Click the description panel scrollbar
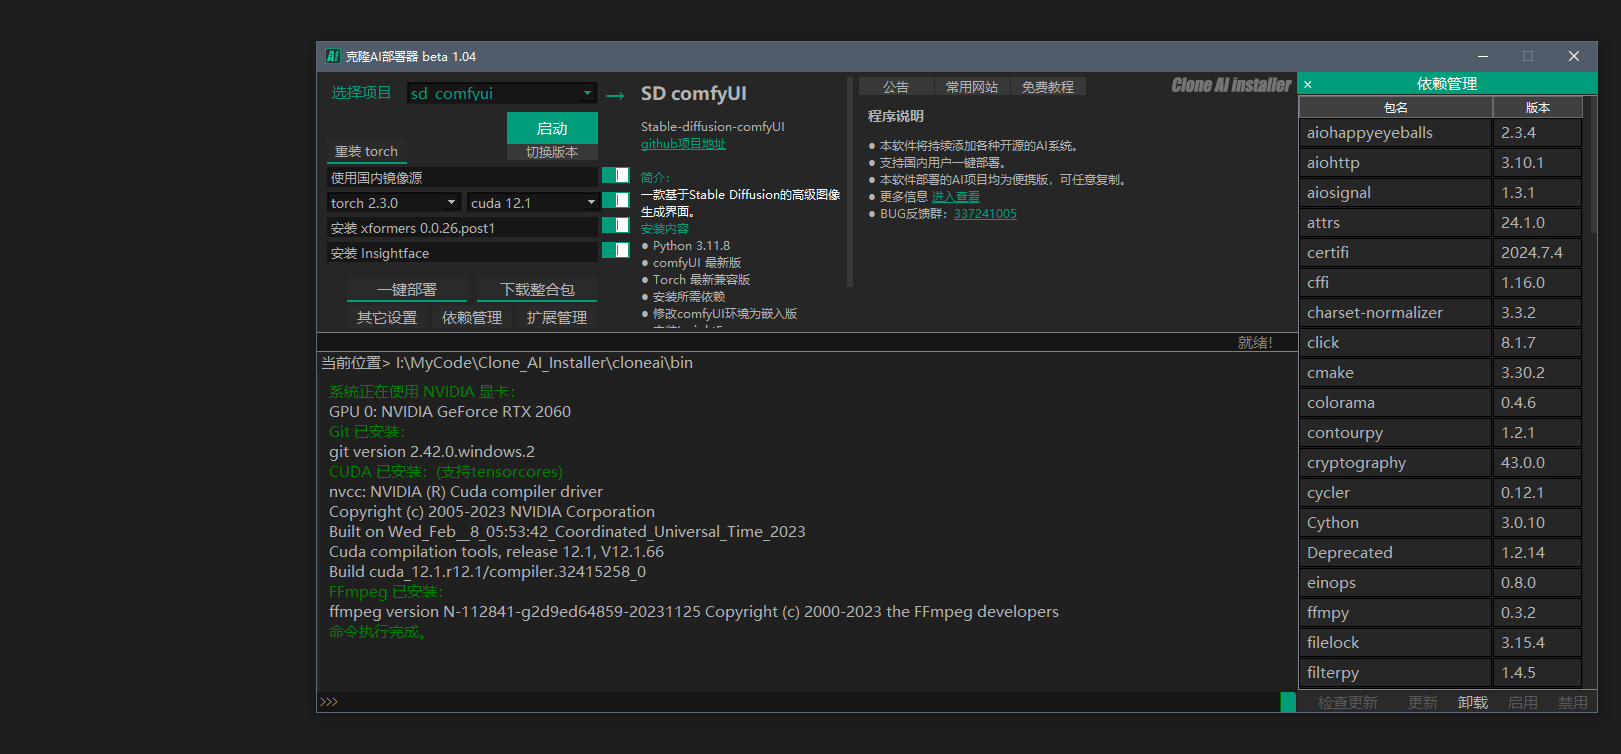 [x=850, y=182]
